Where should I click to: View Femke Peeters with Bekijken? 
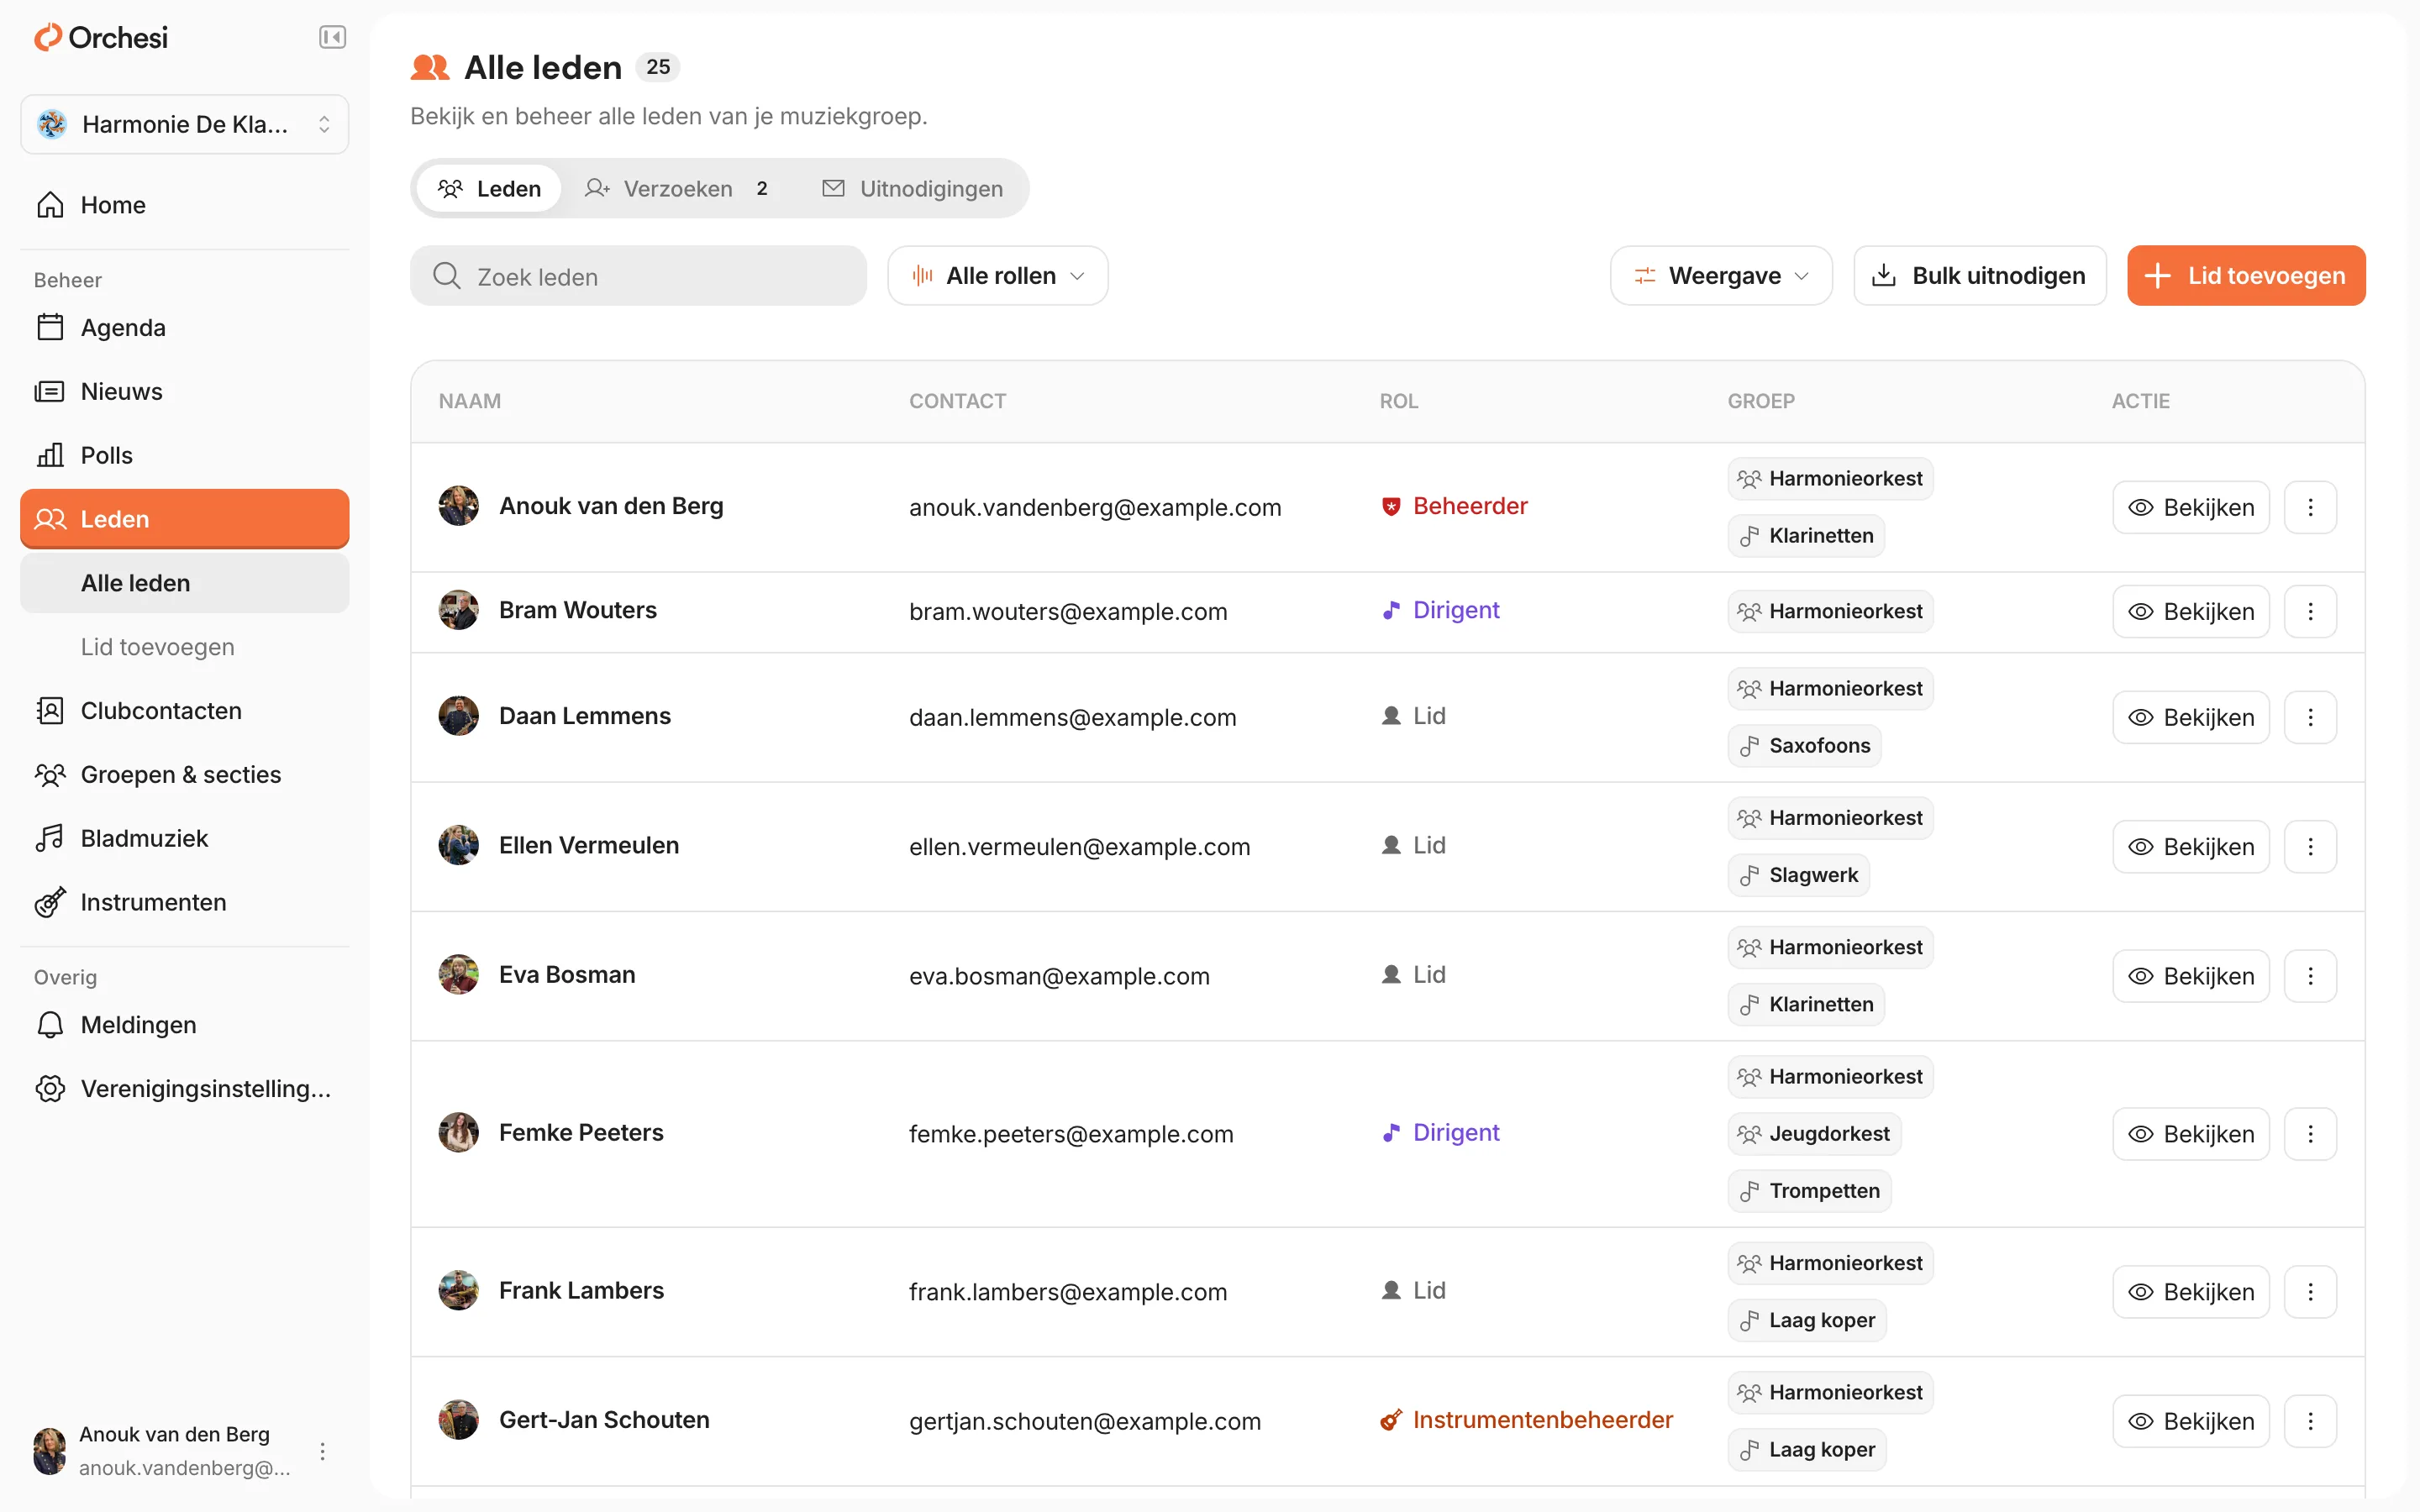(2191, 1134)
